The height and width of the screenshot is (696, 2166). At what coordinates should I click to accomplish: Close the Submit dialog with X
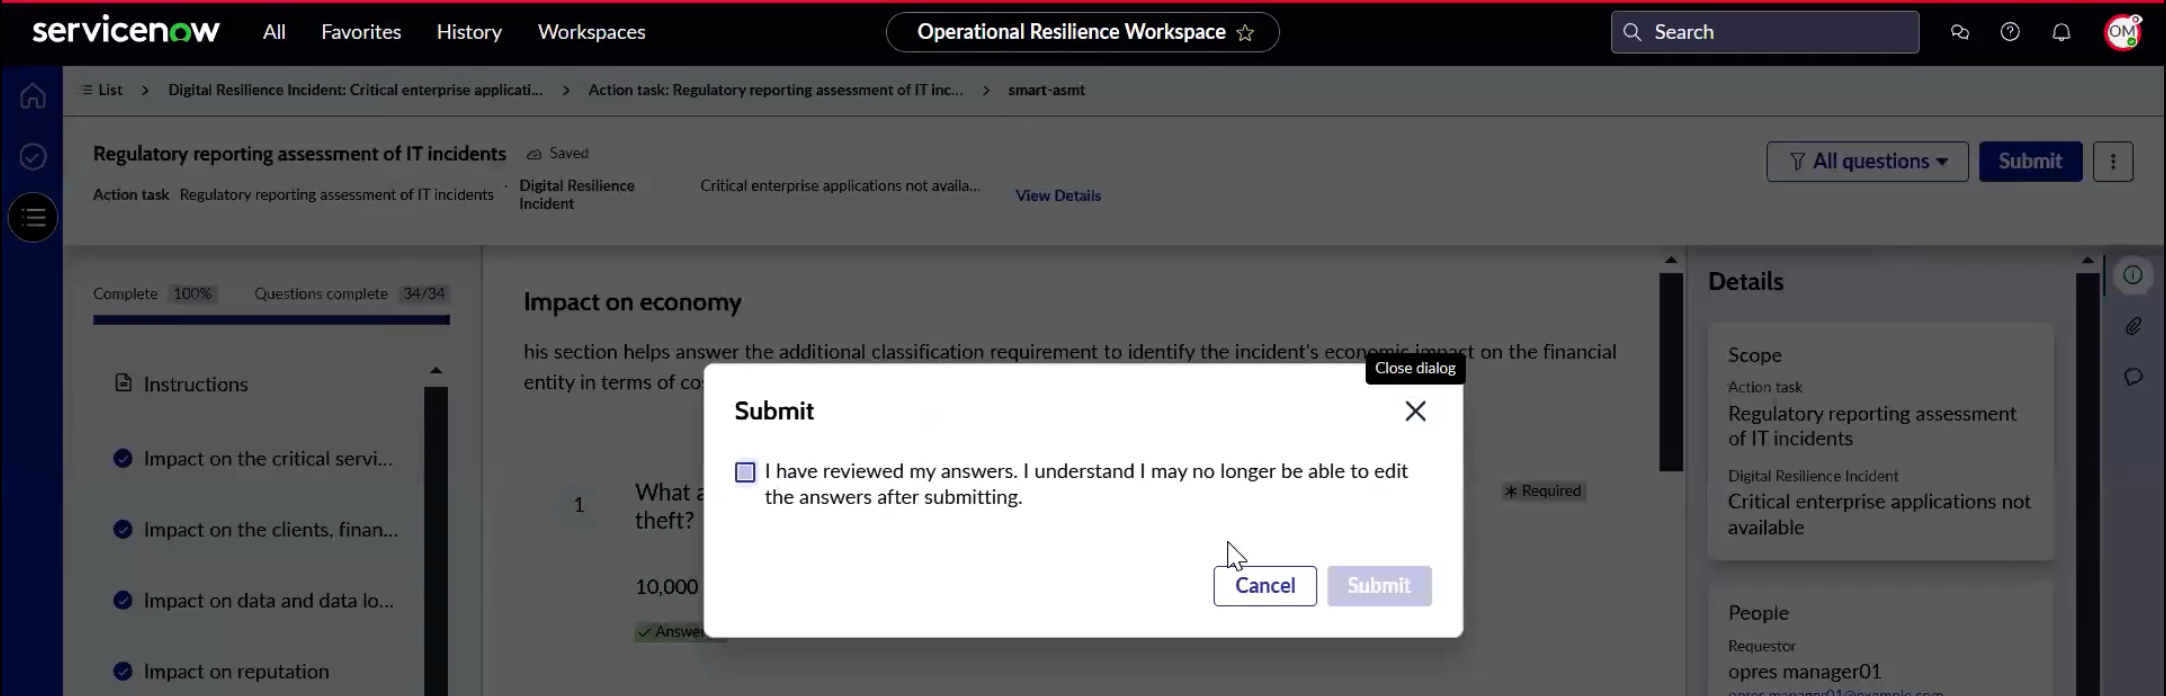coord(1415,411)
